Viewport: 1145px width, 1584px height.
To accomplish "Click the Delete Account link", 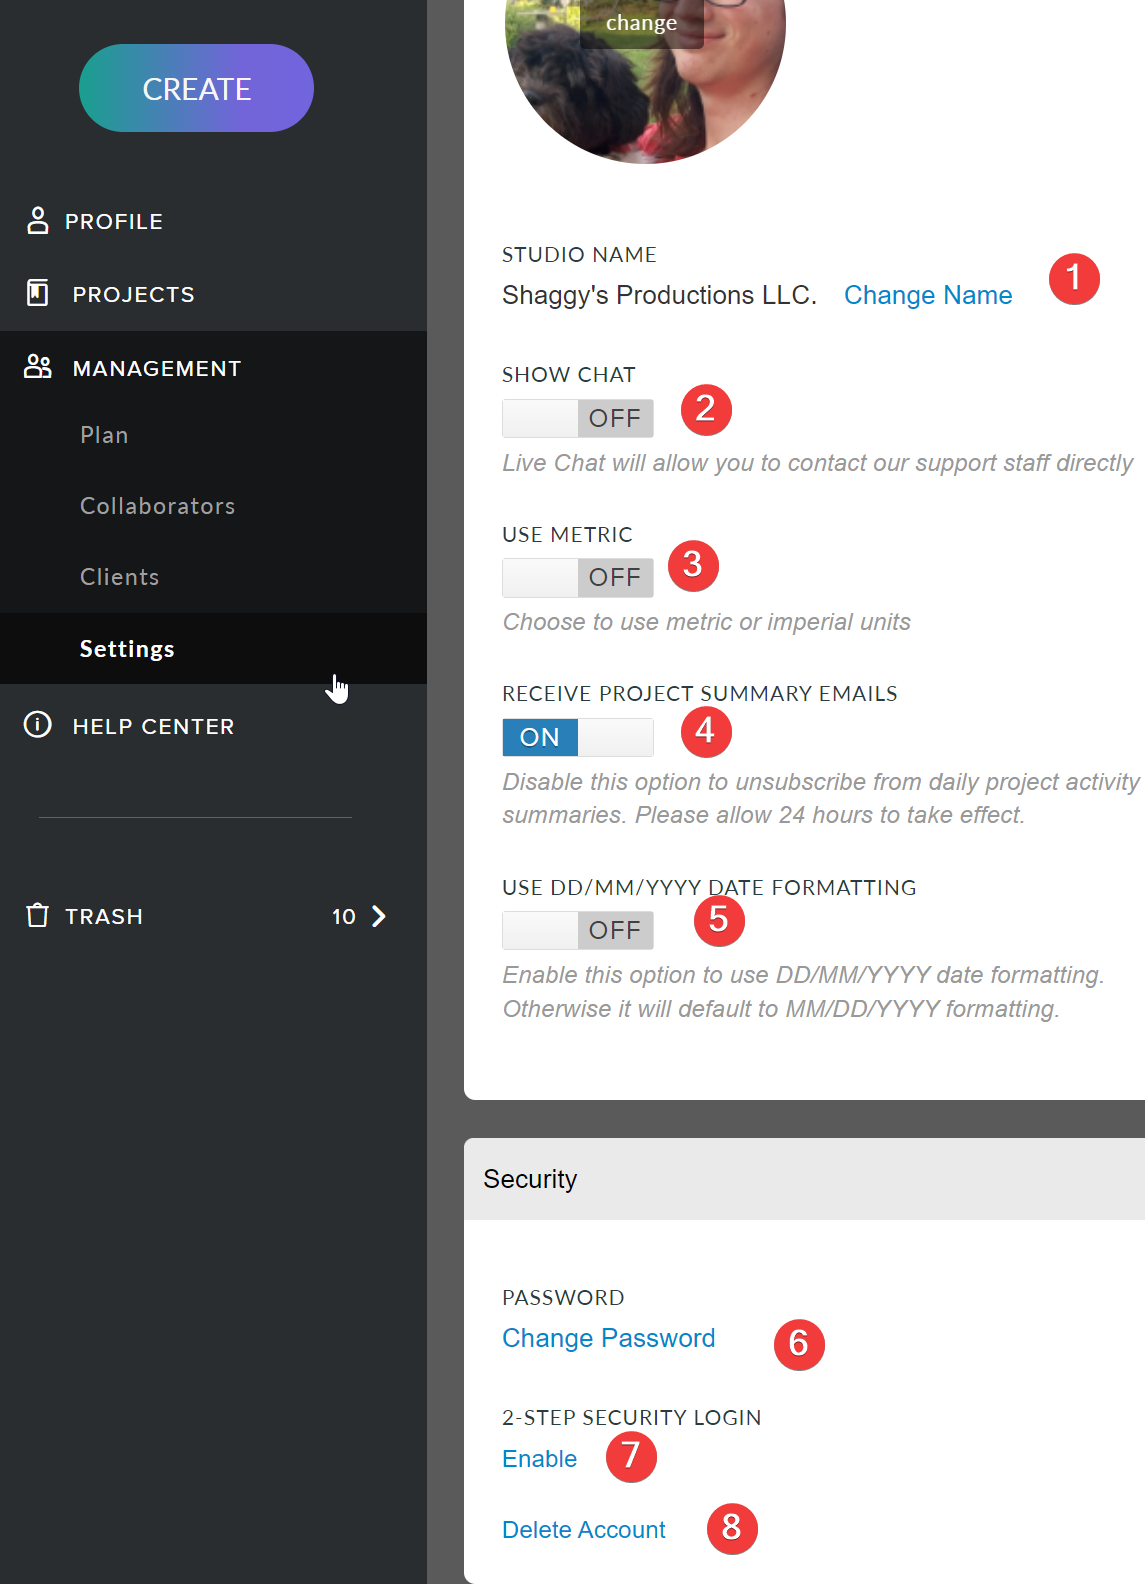I will coord(584,1530).
